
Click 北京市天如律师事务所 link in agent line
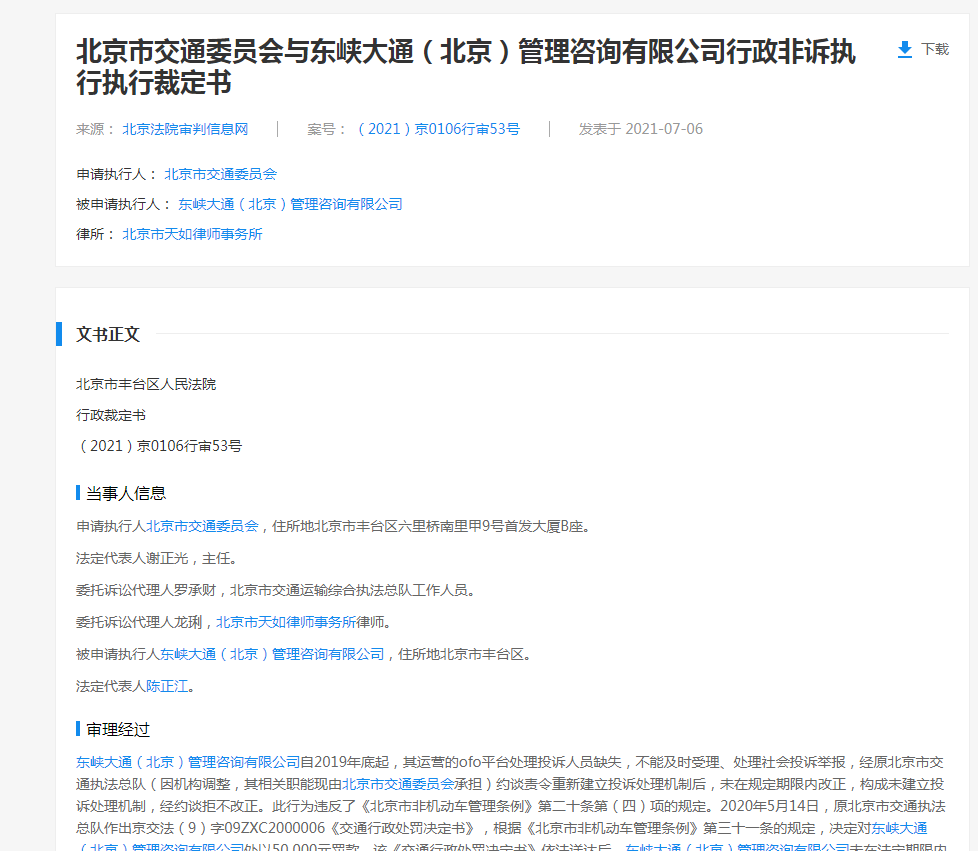[286, 622]
